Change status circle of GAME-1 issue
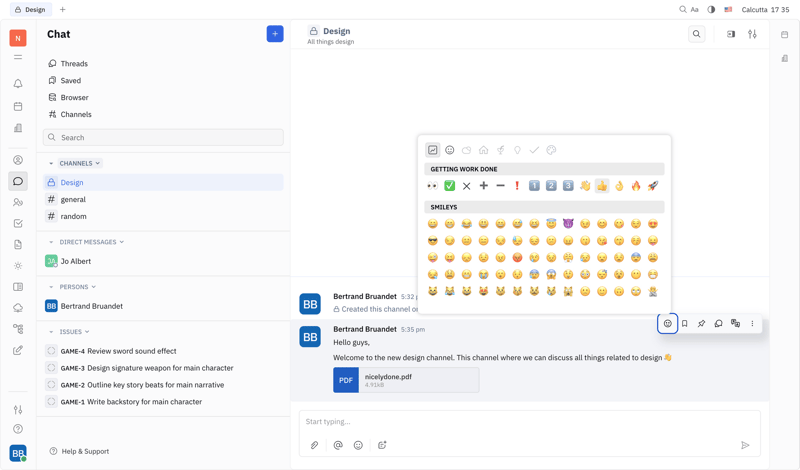 pos(51,402)
